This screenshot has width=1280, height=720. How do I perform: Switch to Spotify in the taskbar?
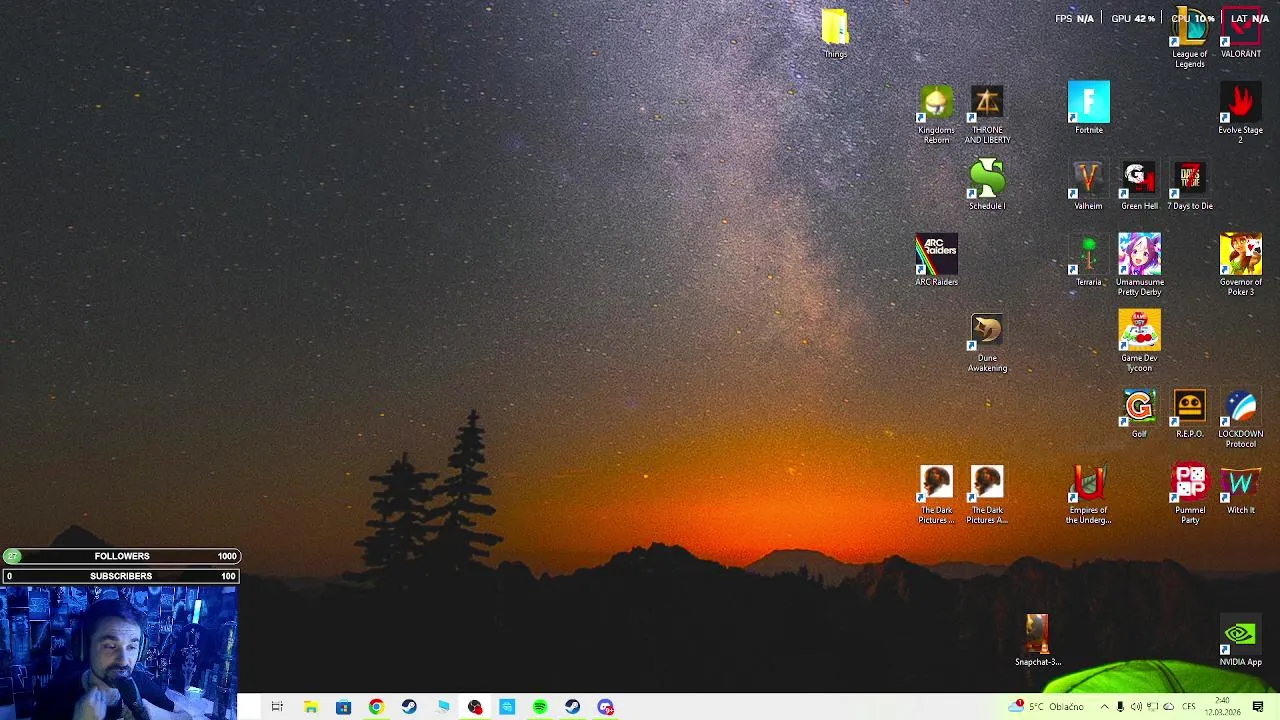pos(540,707)
